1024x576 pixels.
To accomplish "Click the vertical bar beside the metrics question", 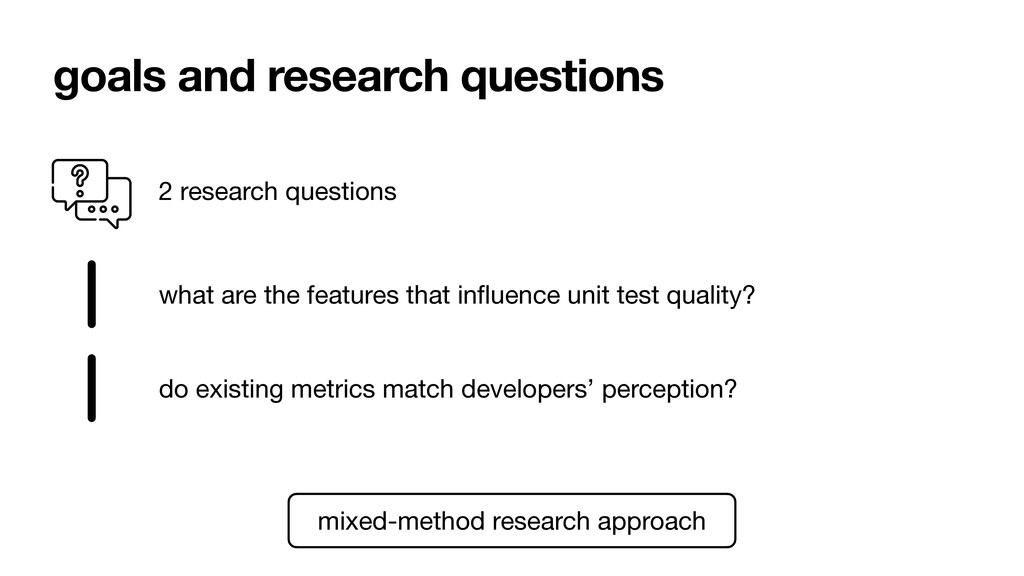I will [91, 389].
